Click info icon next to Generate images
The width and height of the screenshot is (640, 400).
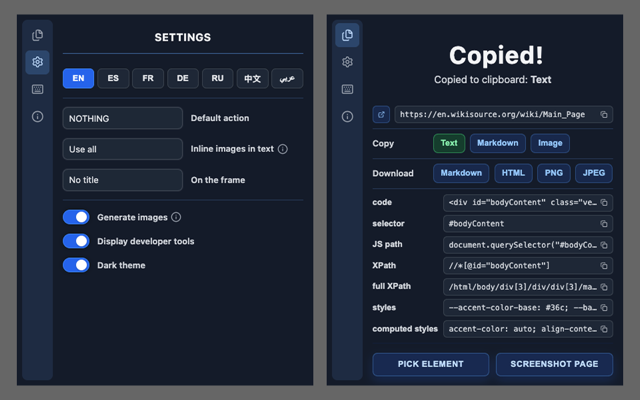176,217
